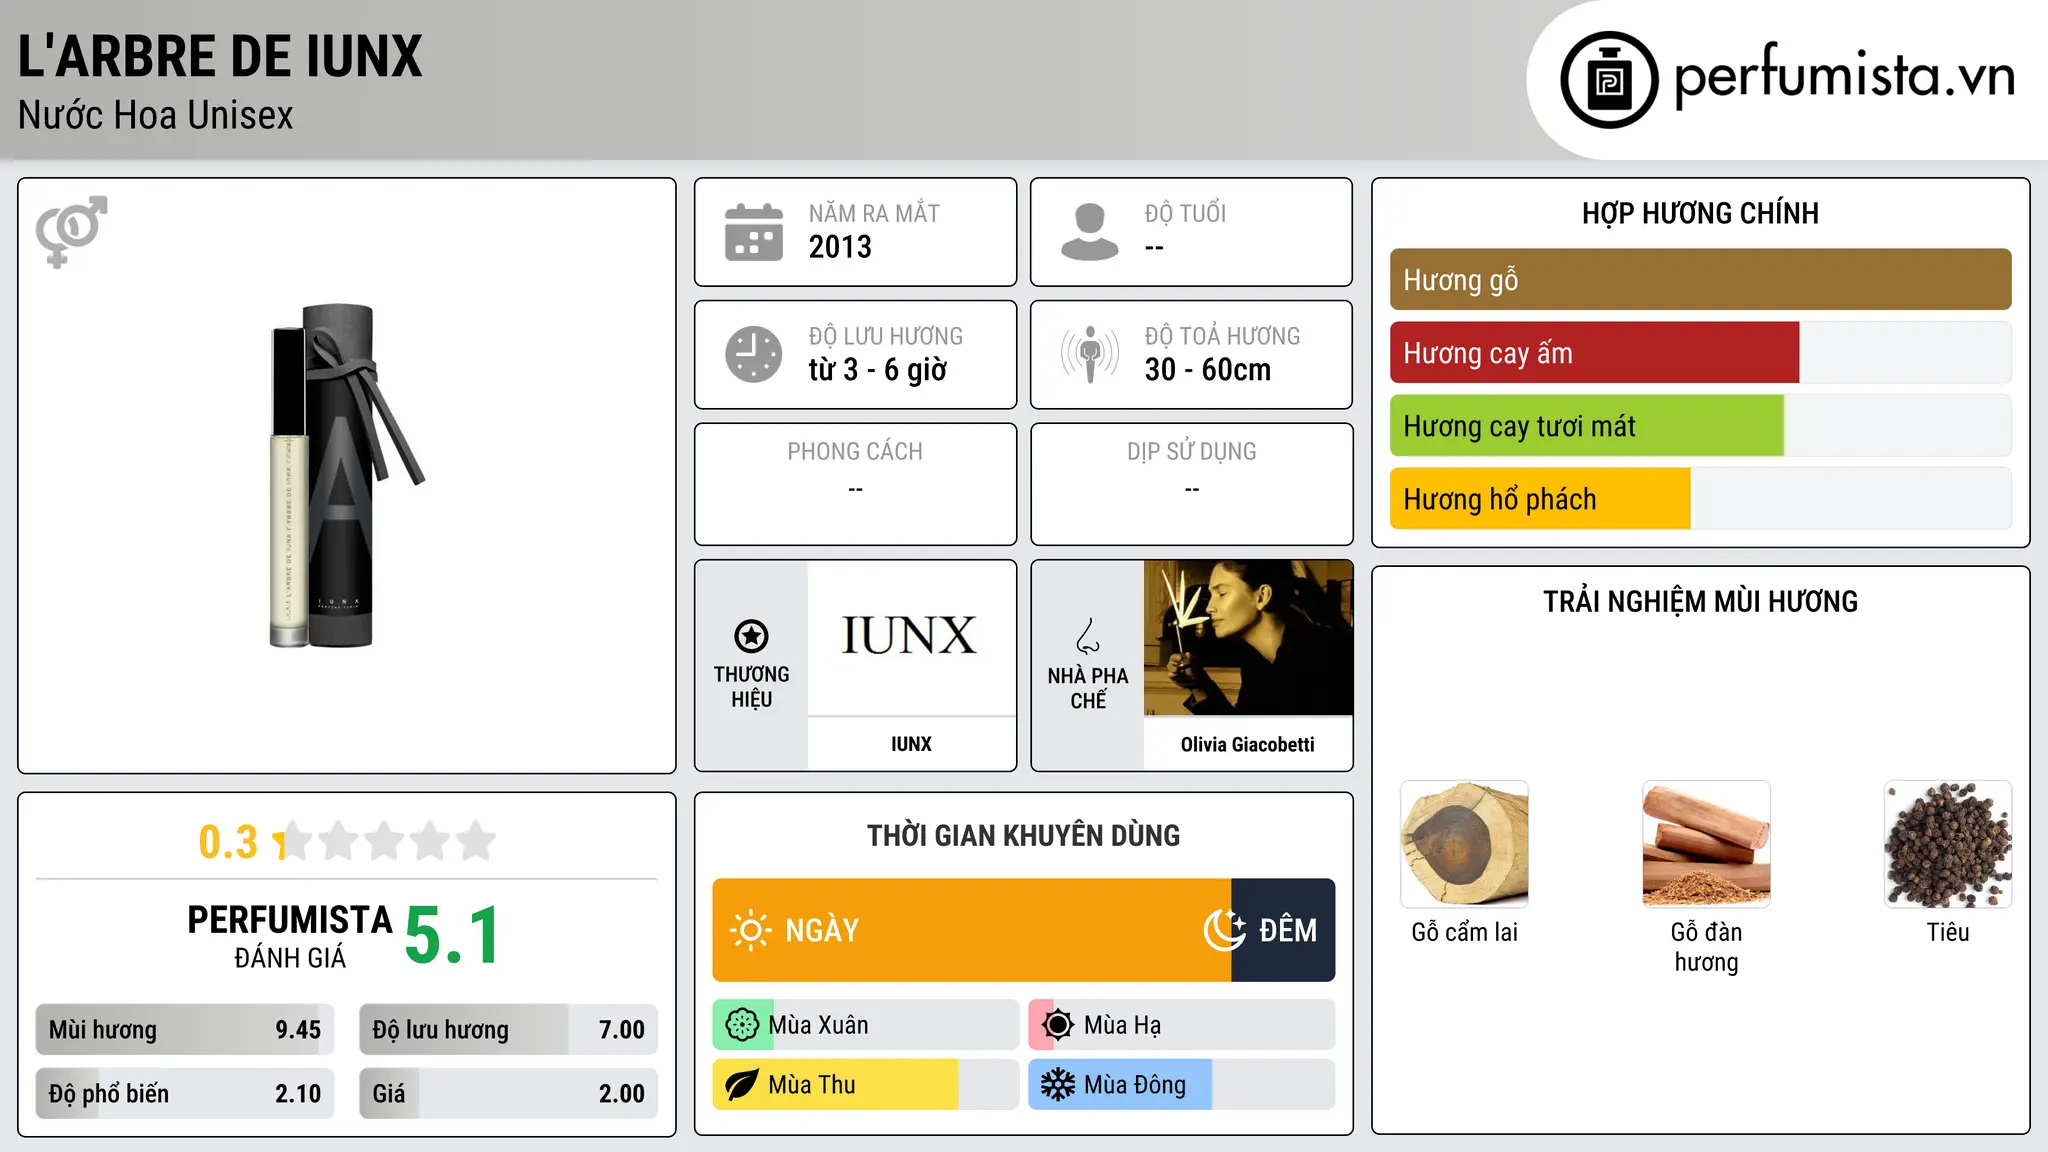Click the Phong cách card

pyautogui.click(x=856, y=484)
